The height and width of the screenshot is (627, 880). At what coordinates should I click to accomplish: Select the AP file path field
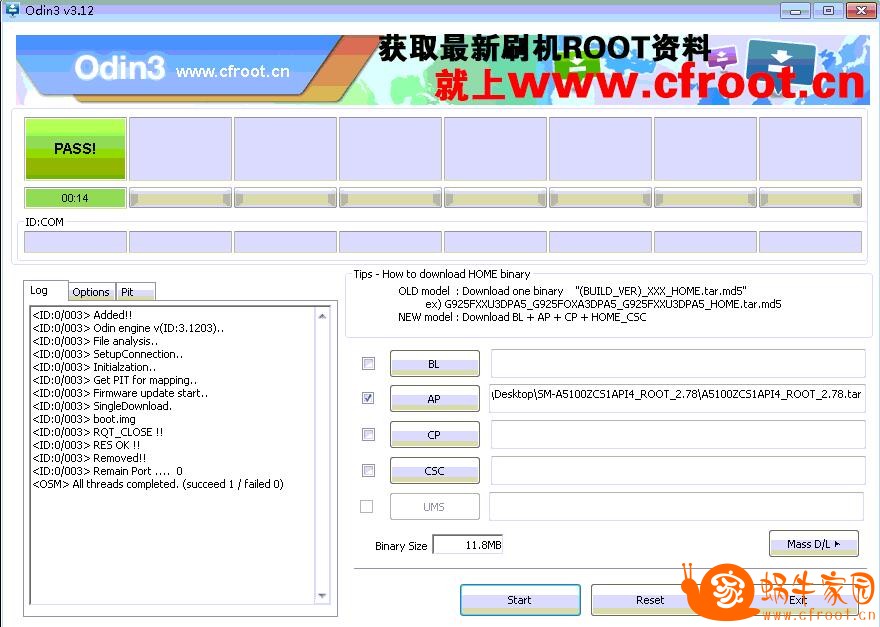677,398
